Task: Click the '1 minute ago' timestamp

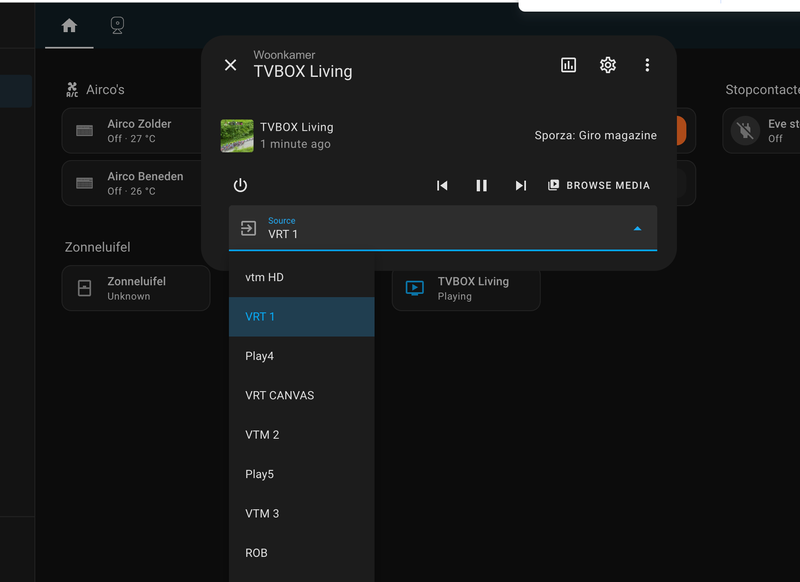Action: point(295,144)
